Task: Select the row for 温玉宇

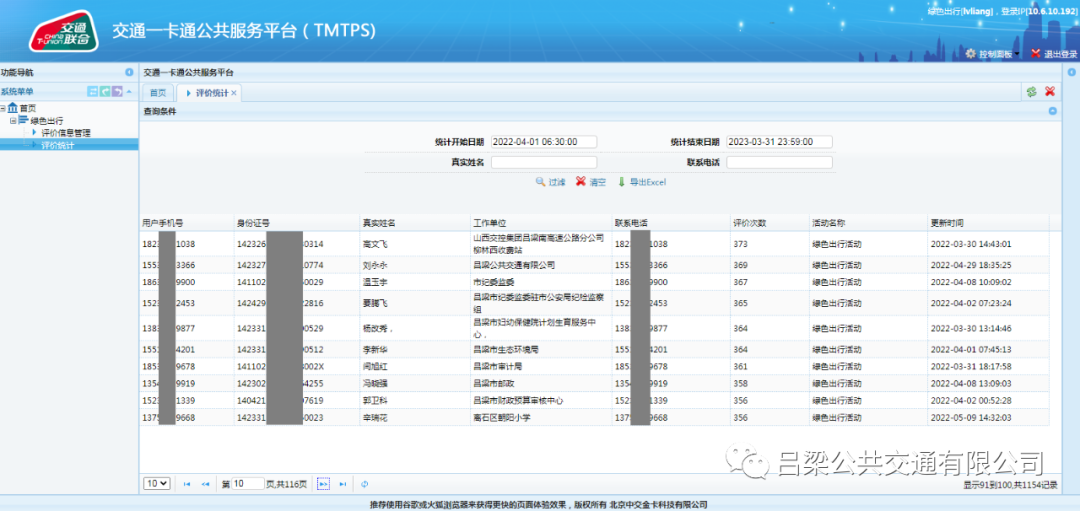Action: point(594,282)
